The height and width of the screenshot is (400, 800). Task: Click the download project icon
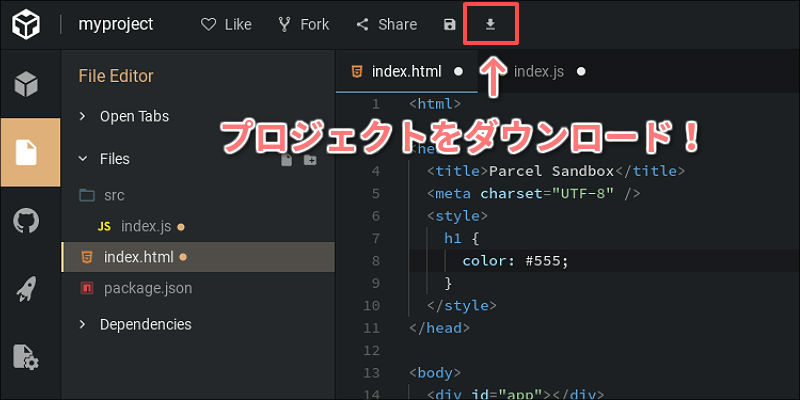click(x=490, y=24)
